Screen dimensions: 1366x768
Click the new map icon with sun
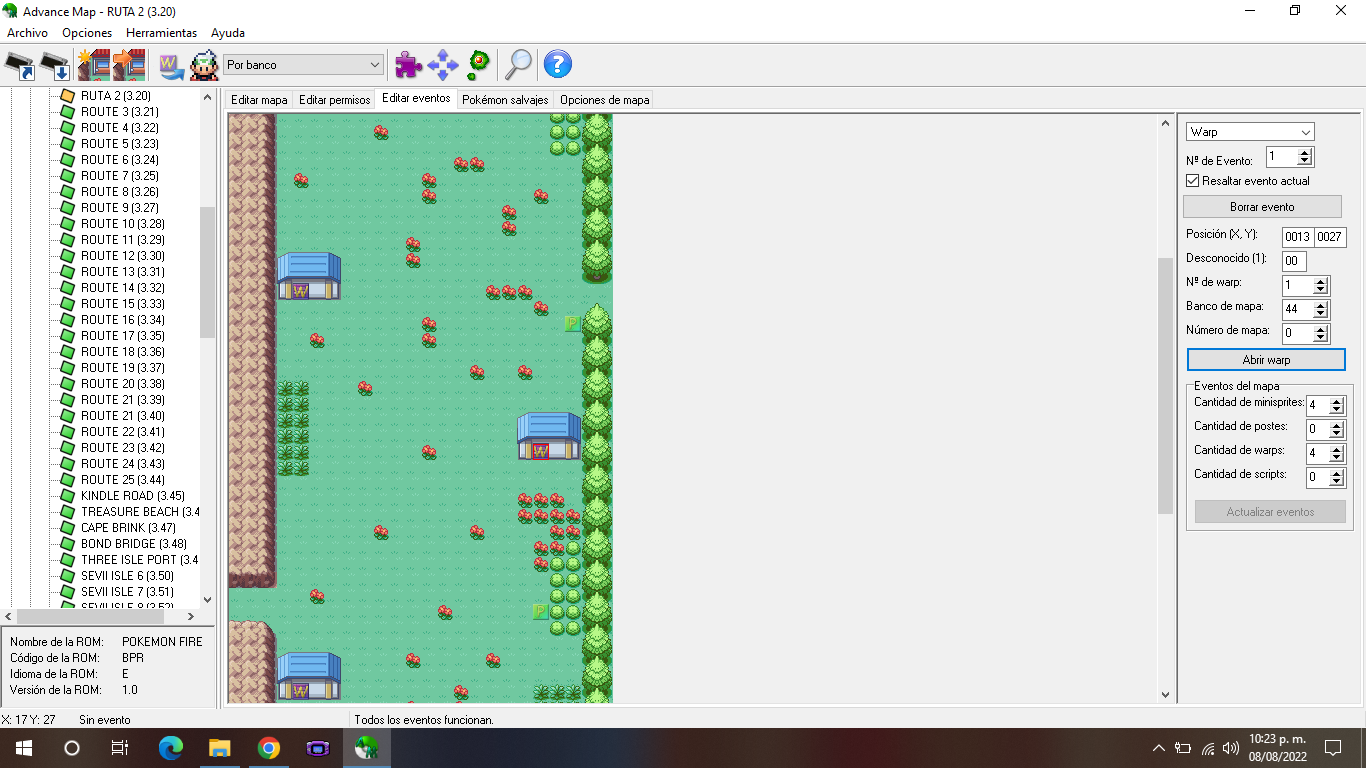pos(93,65)
